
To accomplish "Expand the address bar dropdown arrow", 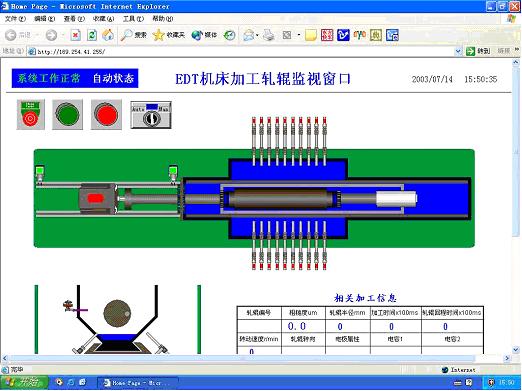I will [x=458, y=51].
